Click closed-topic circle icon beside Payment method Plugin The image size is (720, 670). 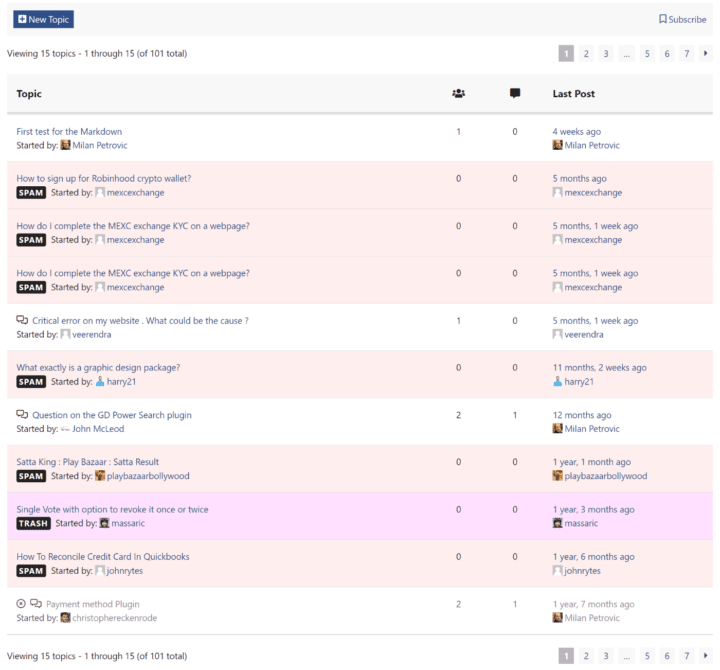click(21, 603)
